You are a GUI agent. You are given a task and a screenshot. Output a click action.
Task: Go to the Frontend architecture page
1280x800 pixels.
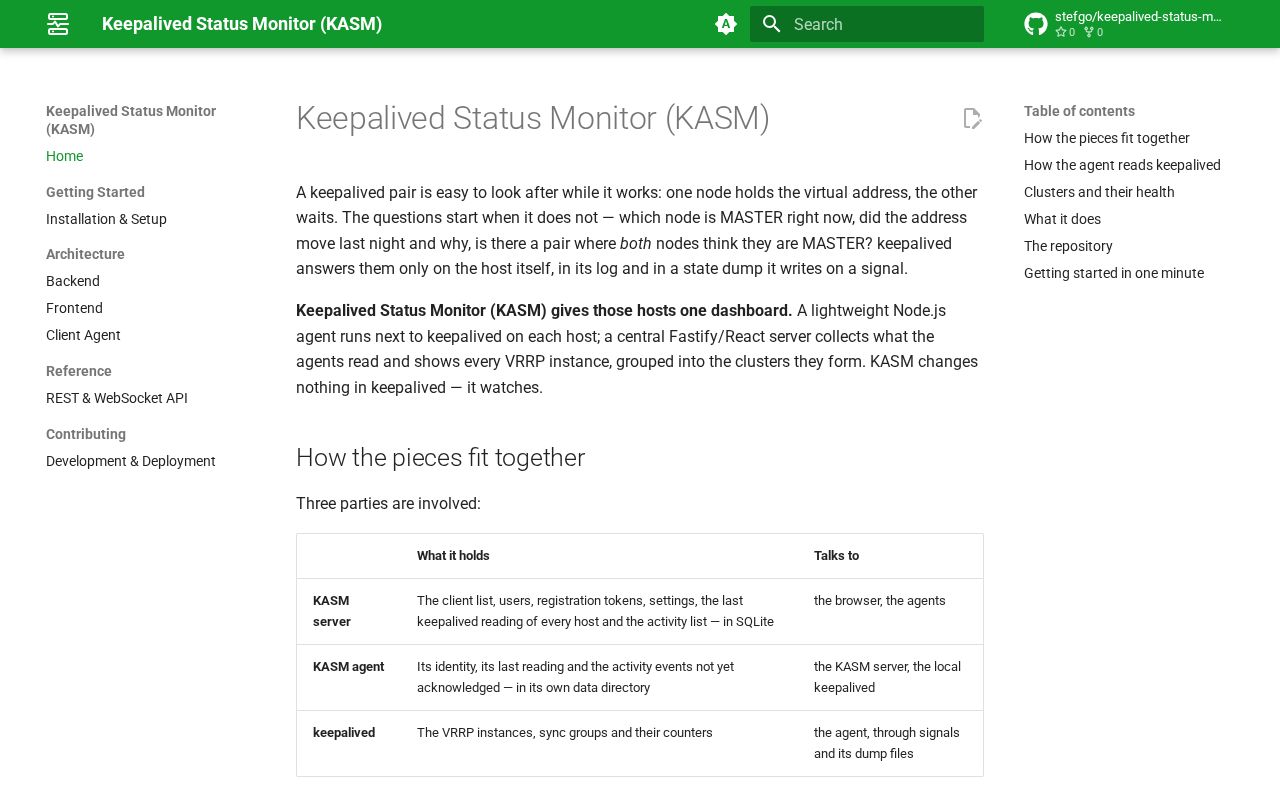[x=74, y=308]
